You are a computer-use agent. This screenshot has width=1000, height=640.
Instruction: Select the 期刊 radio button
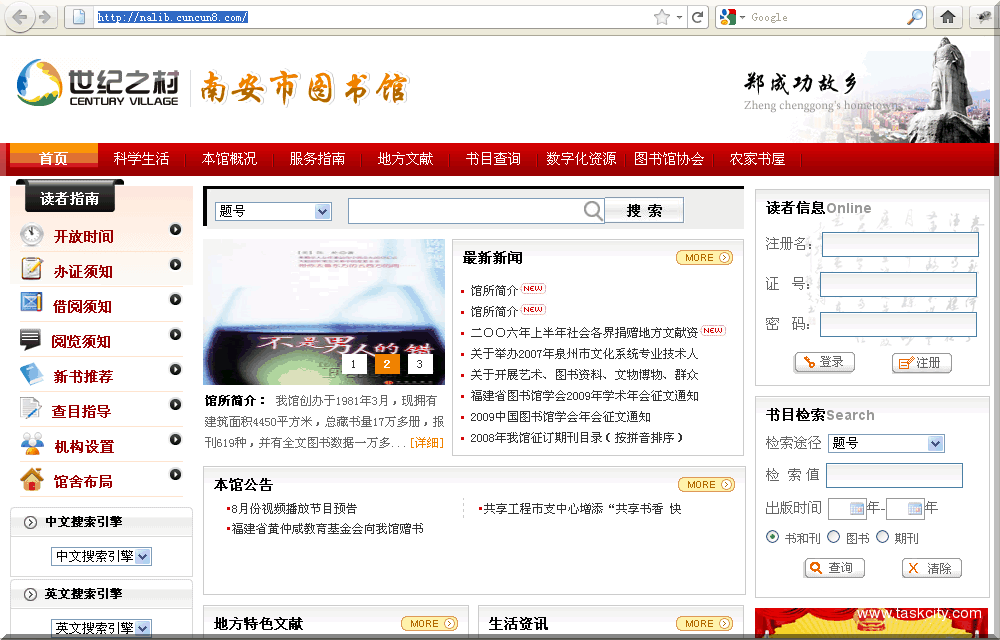click(882, 537)
